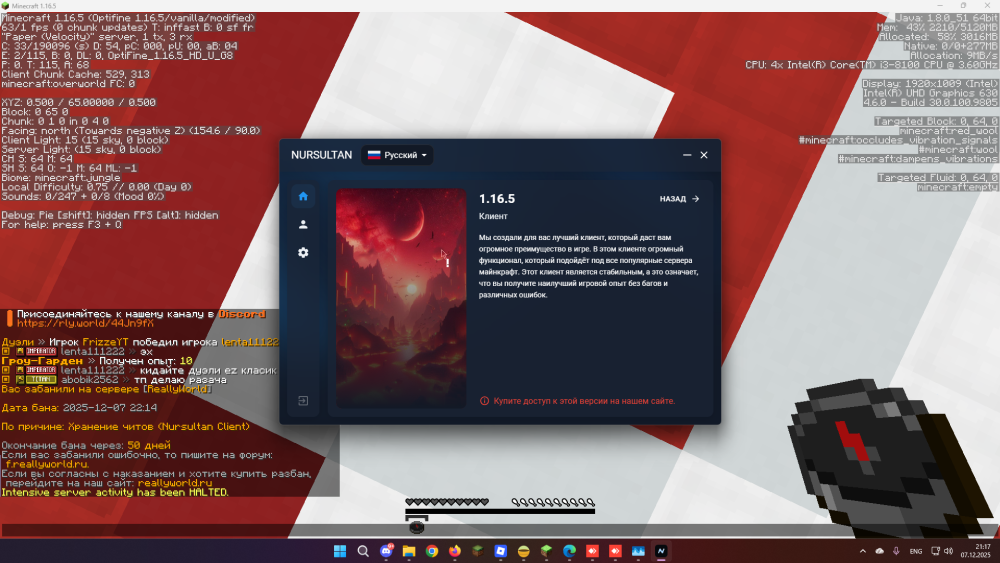
Task: Show hidden system tray icons
Action: (863, 551)
